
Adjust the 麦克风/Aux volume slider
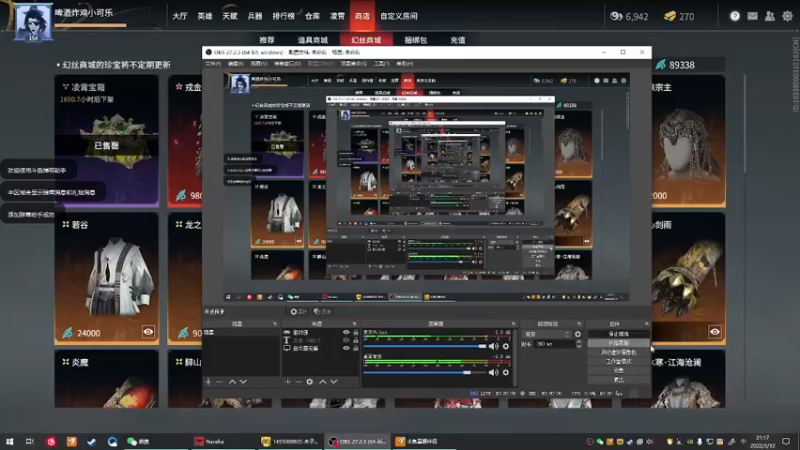click(424, 346)
